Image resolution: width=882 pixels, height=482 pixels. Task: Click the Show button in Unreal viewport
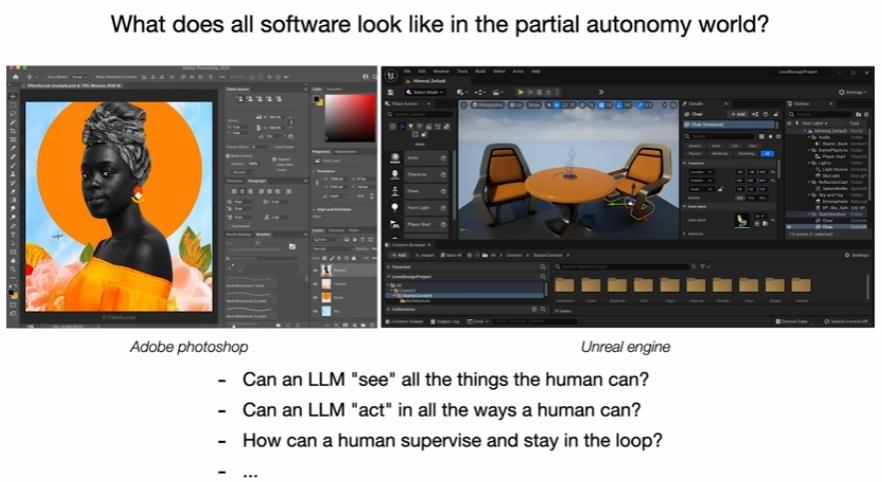[534, 105]
